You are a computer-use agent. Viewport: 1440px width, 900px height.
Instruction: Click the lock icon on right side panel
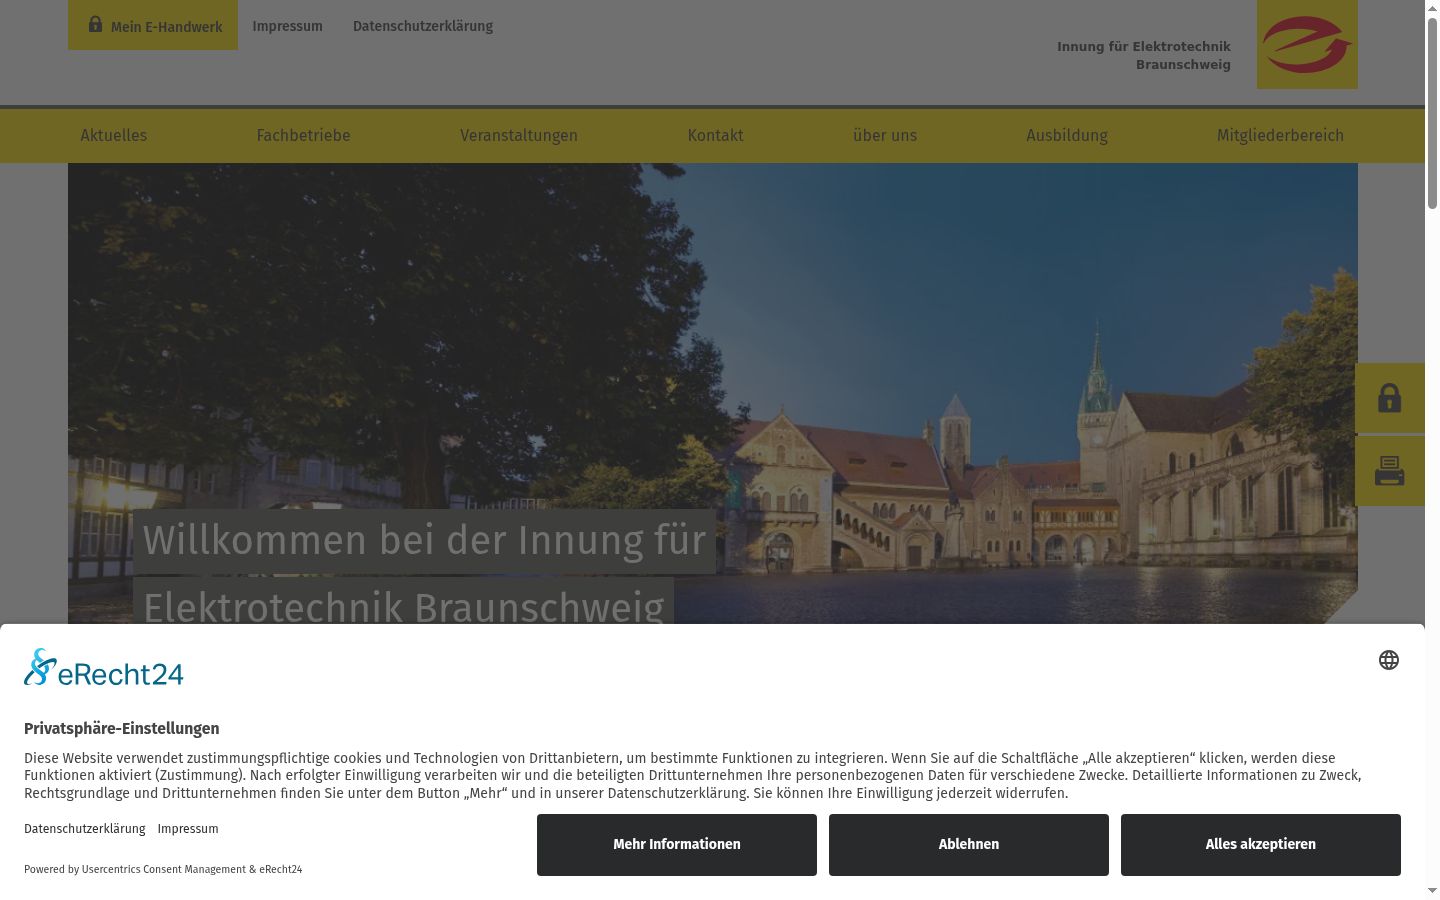click(x=1390, y=398)
